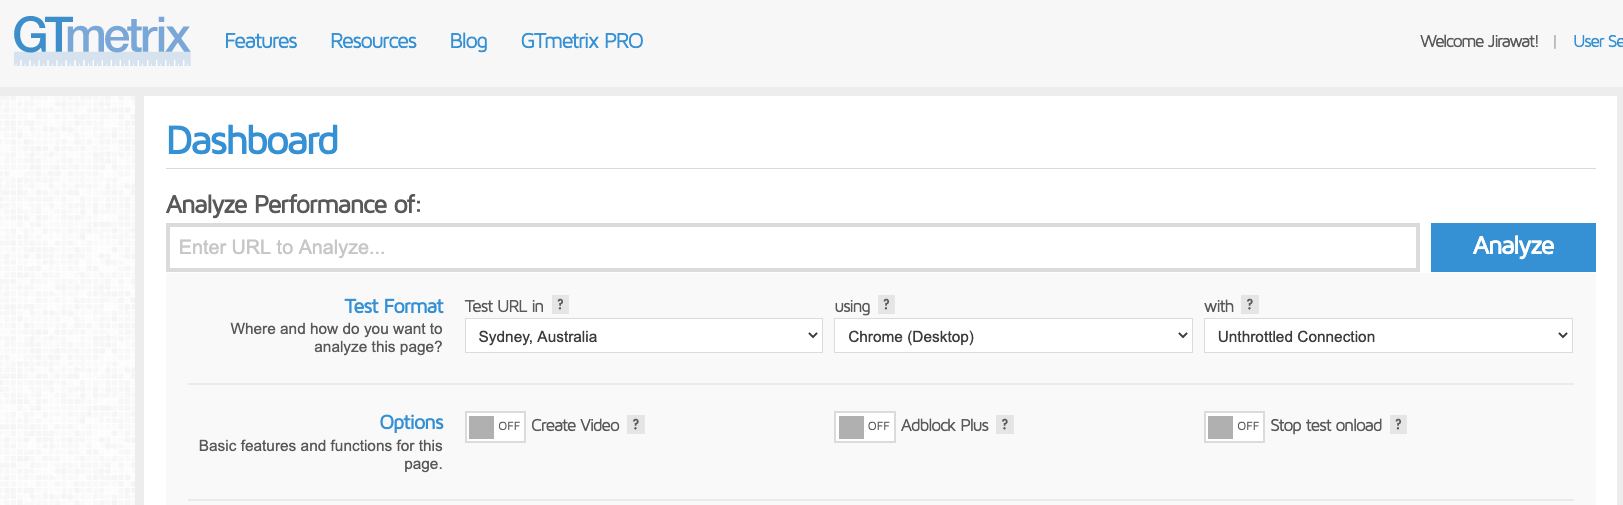Open the Features menu item
Screen dimensions: 1623x505
[260, 41]
